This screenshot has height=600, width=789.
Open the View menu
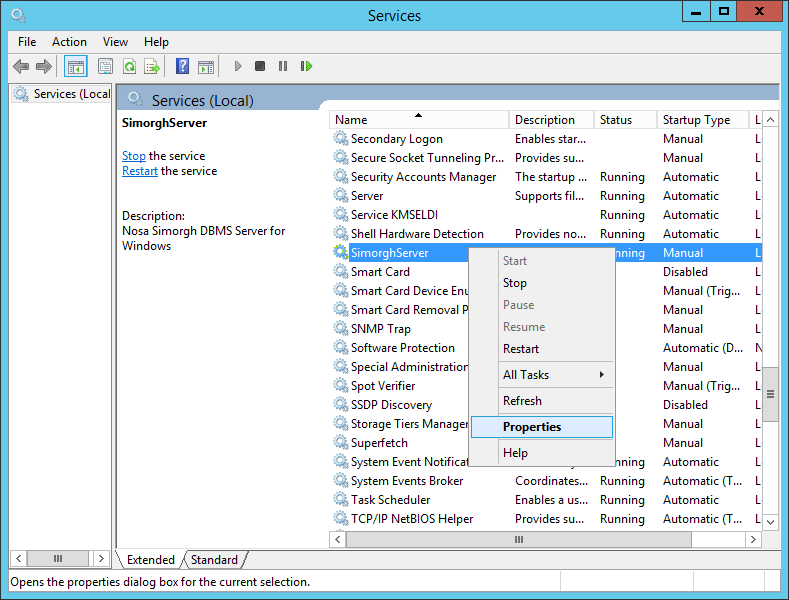tap(115, 42)
